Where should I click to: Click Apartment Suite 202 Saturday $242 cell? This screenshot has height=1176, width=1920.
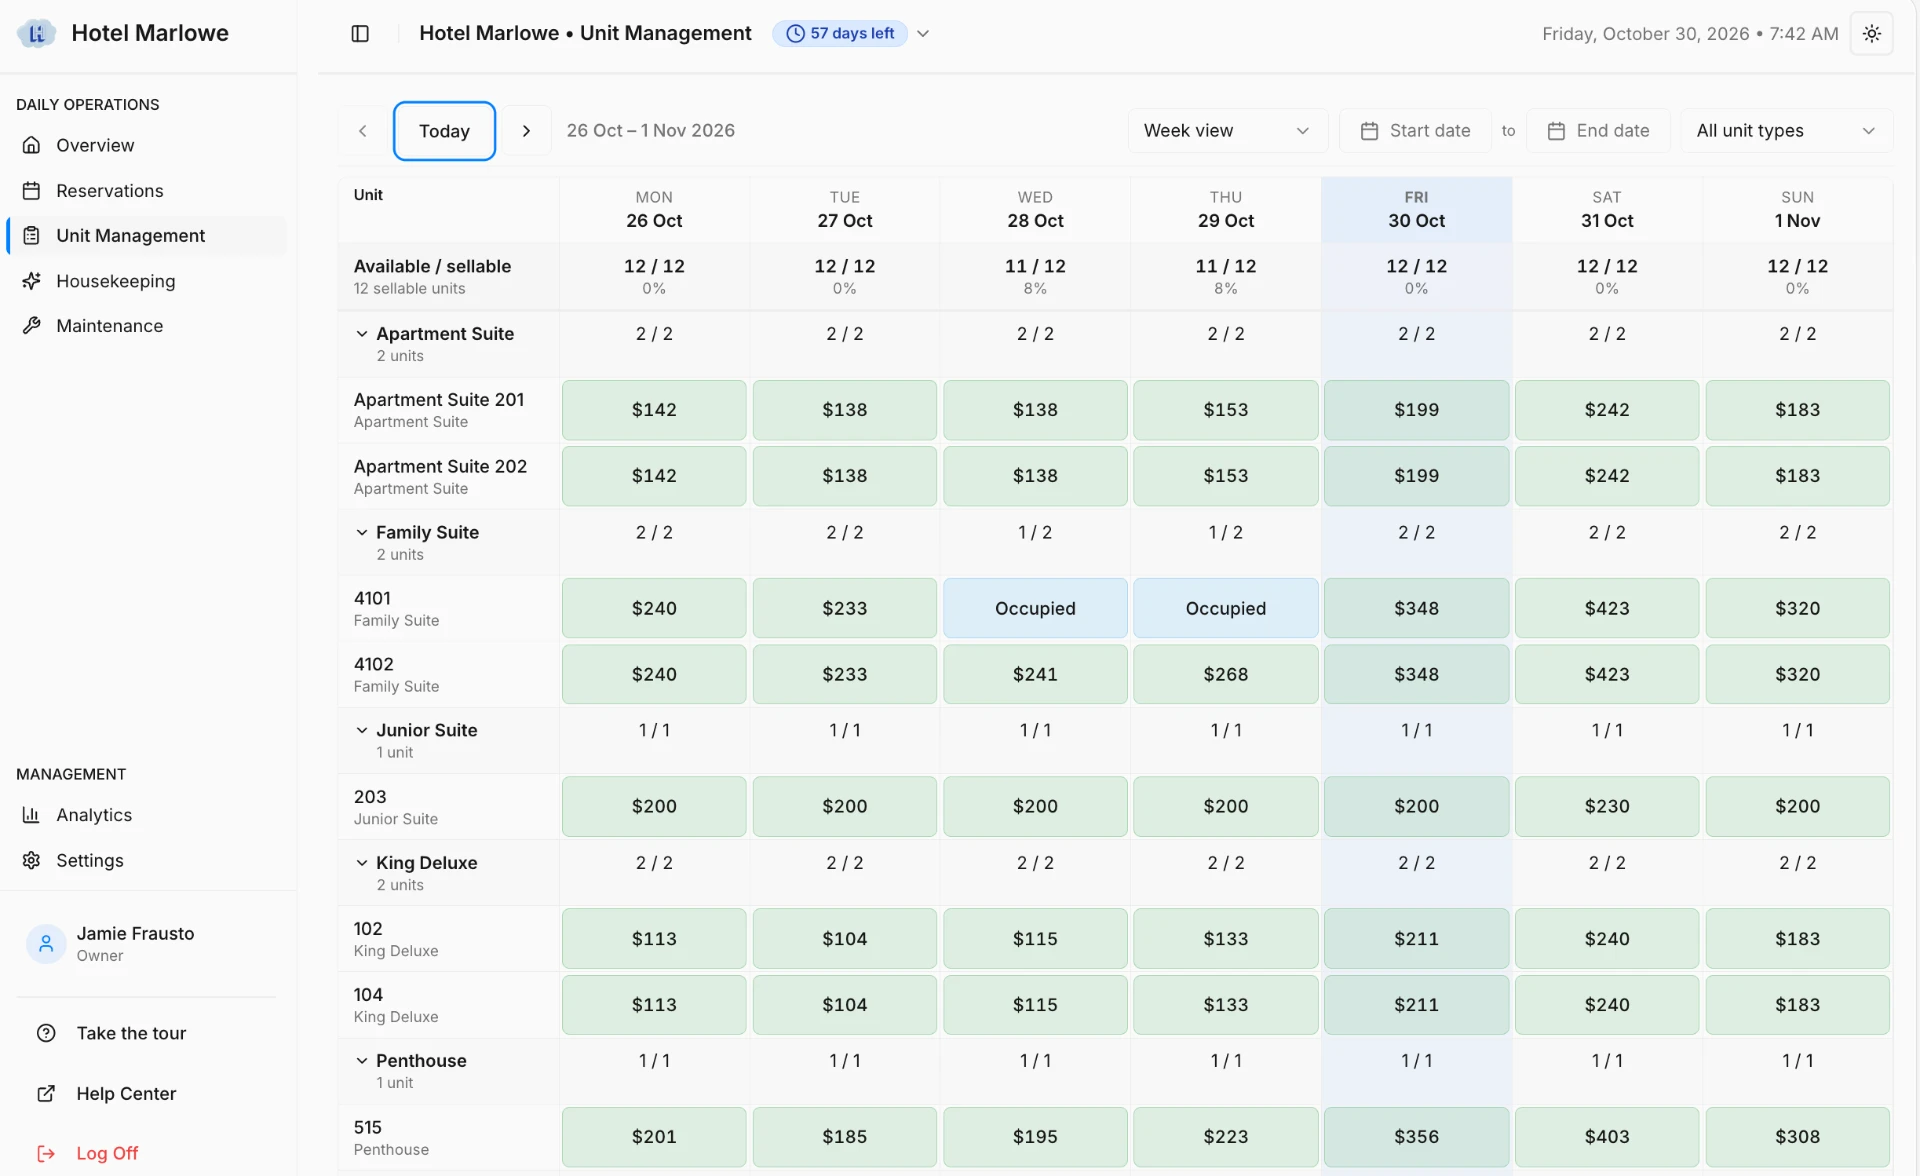click(1607, 476)
